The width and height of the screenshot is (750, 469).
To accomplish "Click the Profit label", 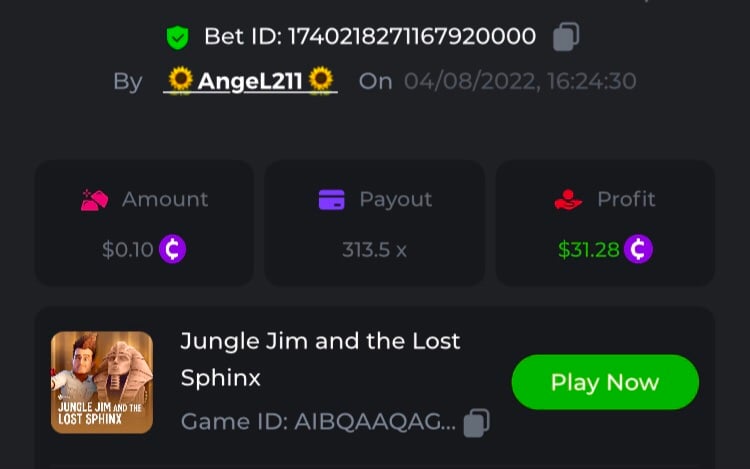I will coord(626,200).
